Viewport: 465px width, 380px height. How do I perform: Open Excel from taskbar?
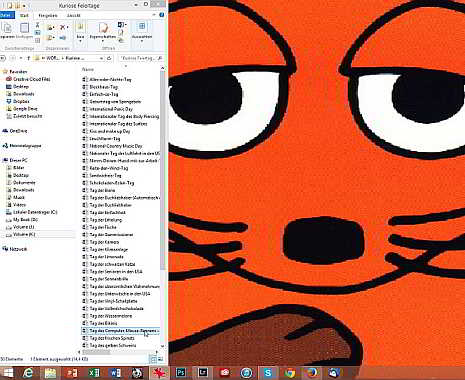tap(94, 373)
